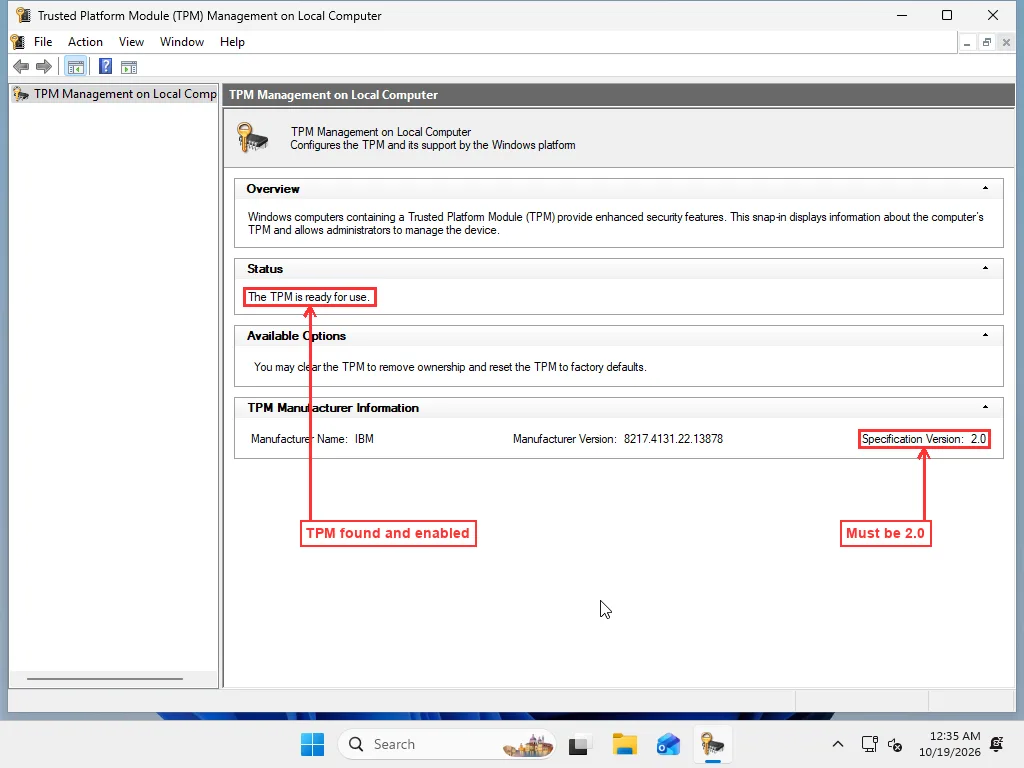Click the MMC console icon beside File menu

click(18, 42)
